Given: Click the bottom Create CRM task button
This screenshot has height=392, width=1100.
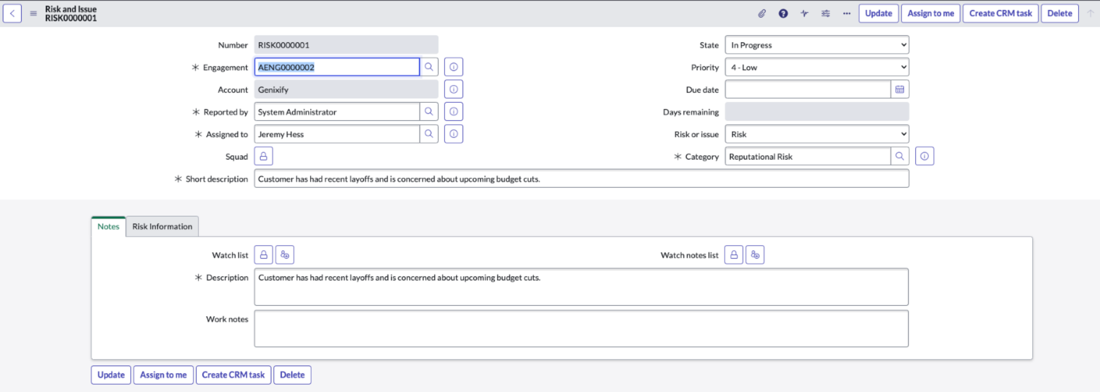Looking at the screenshot, I should point(234,374).
